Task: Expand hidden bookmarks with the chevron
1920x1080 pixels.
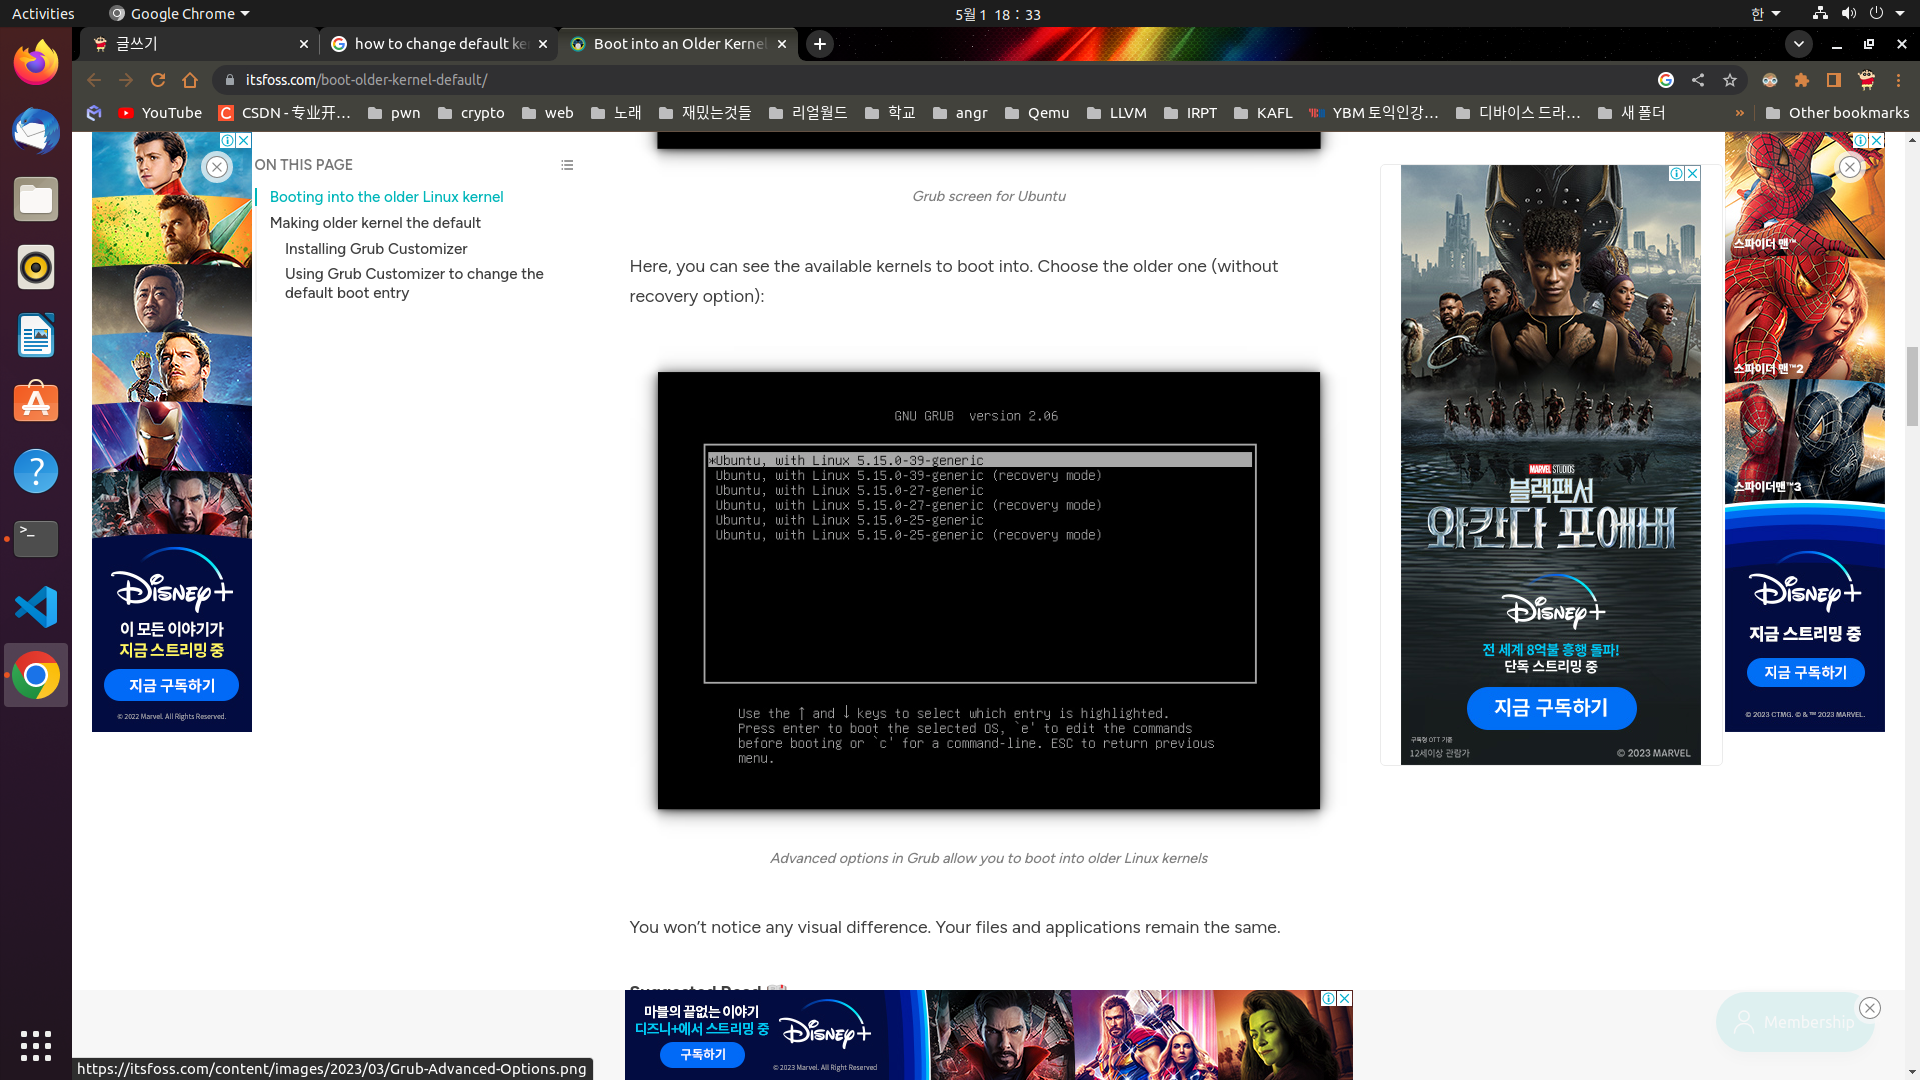Action: point(1740,113)
